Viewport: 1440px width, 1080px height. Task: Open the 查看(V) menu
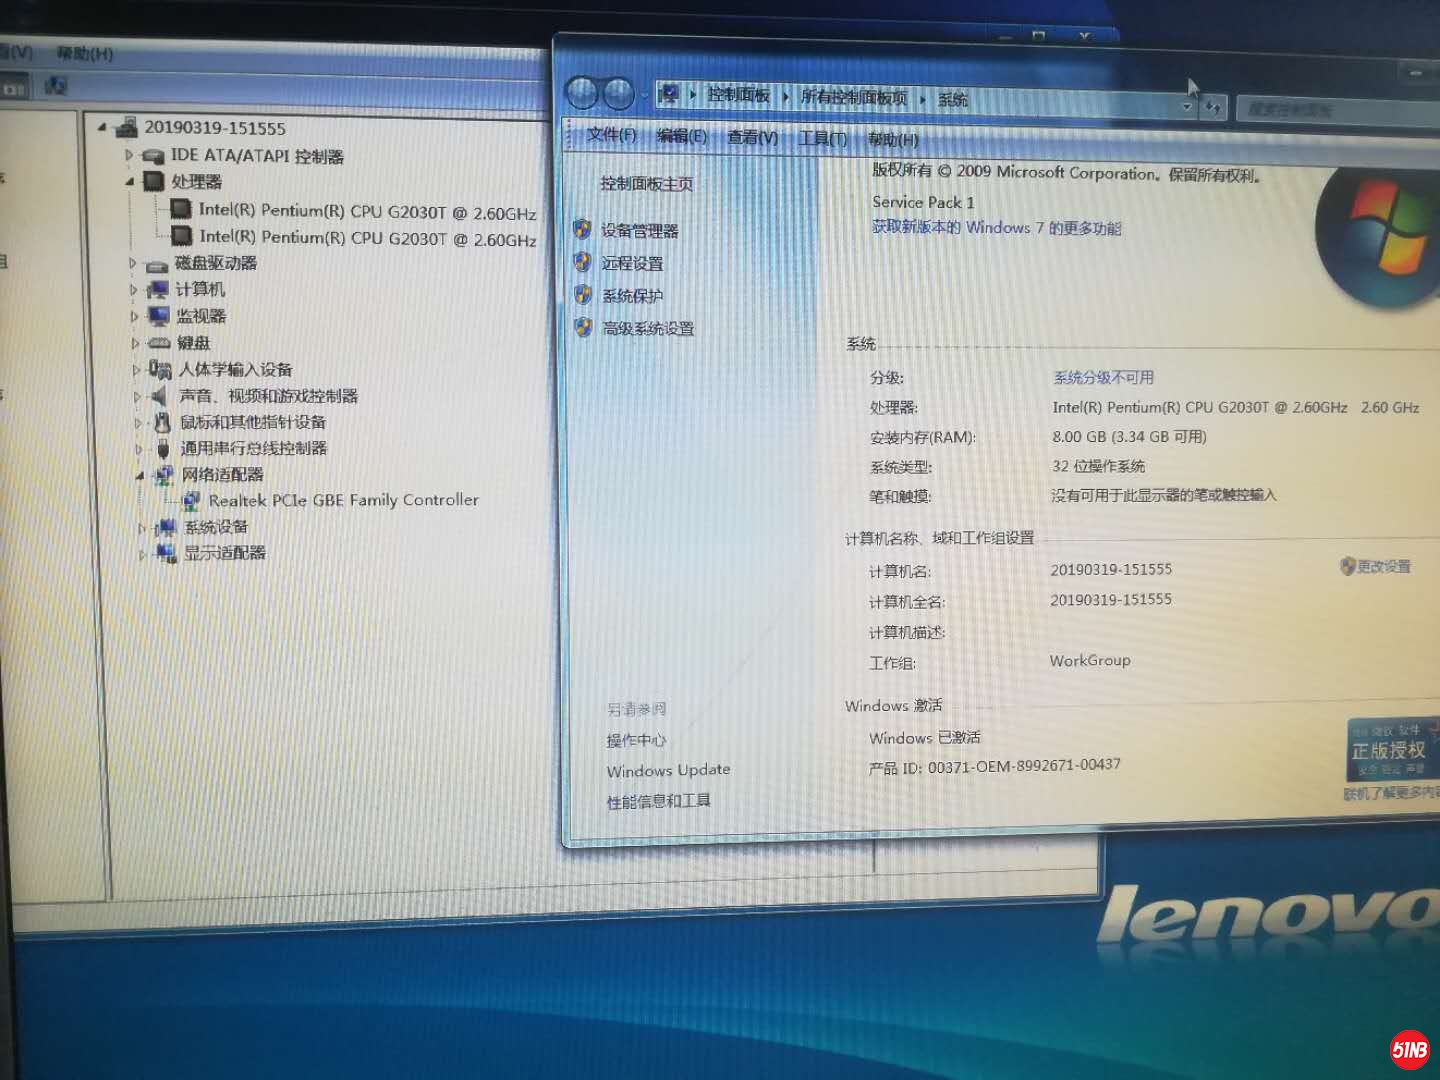(x=752, y=137)
